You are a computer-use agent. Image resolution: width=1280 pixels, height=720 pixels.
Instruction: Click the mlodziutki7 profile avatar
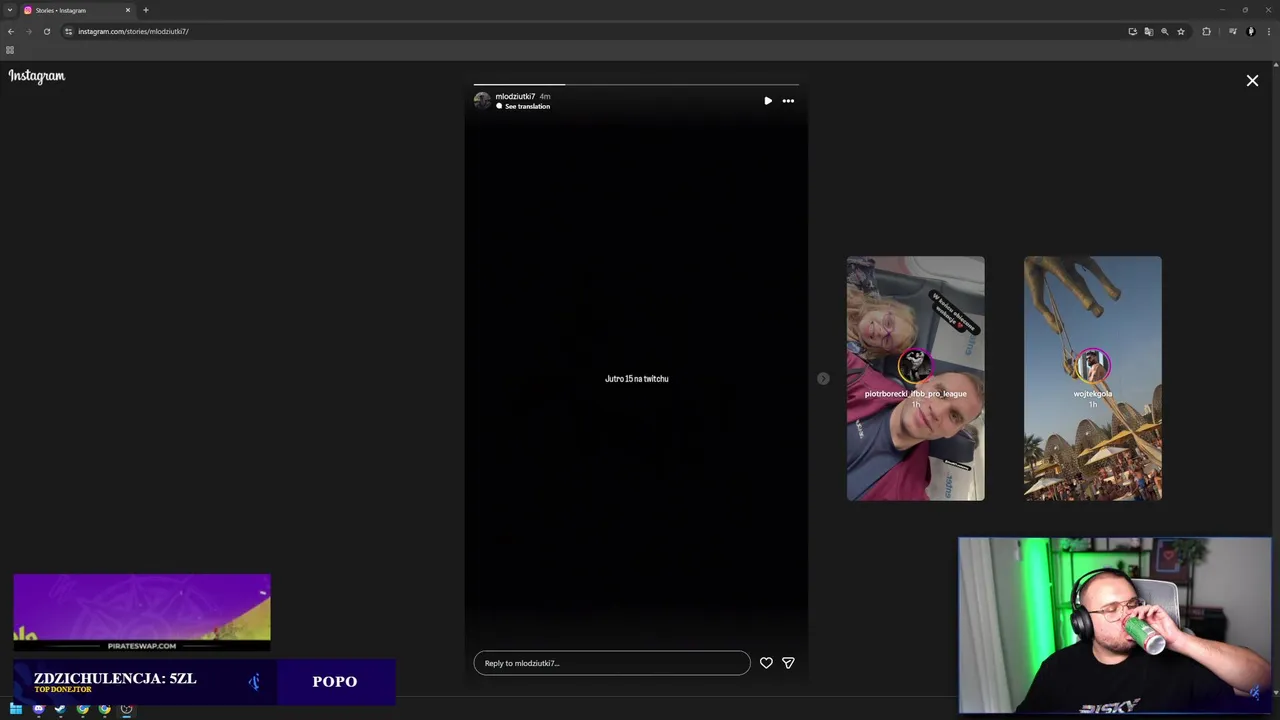point(483,101)
